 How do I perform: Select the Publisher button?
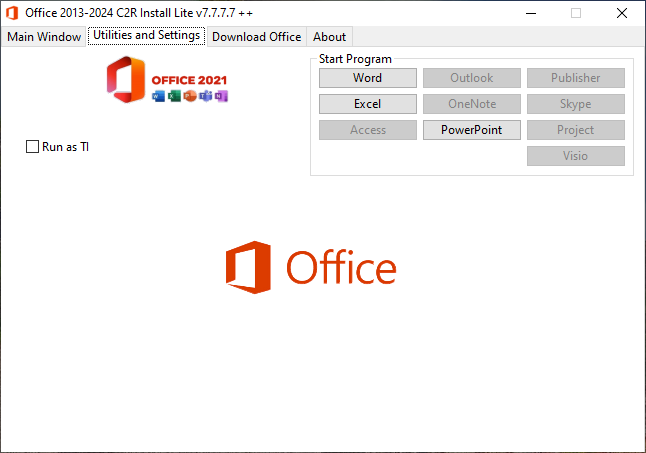point(575,78)
